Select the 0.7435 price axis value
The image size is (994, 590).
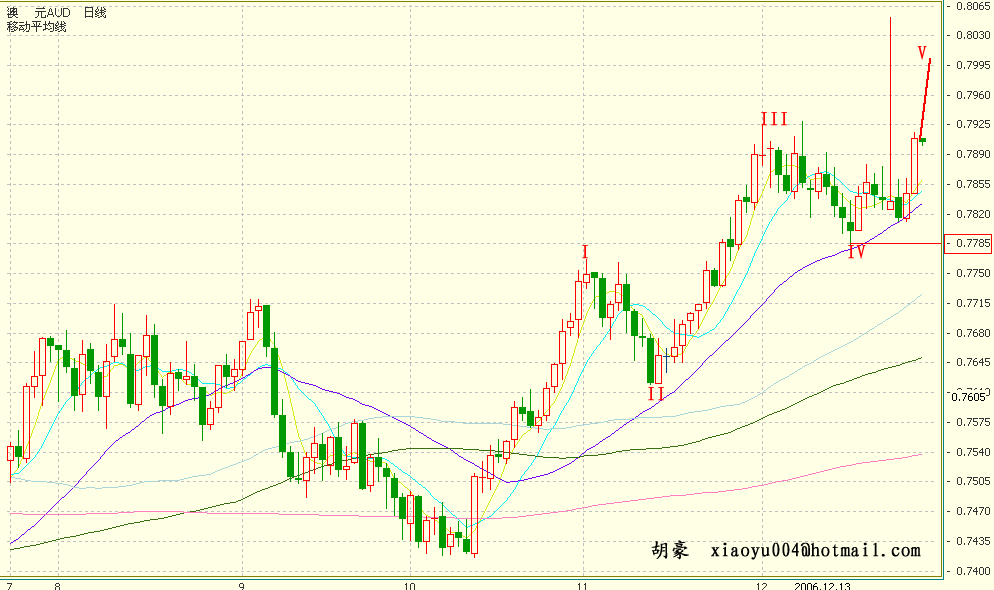coord(973,541)
